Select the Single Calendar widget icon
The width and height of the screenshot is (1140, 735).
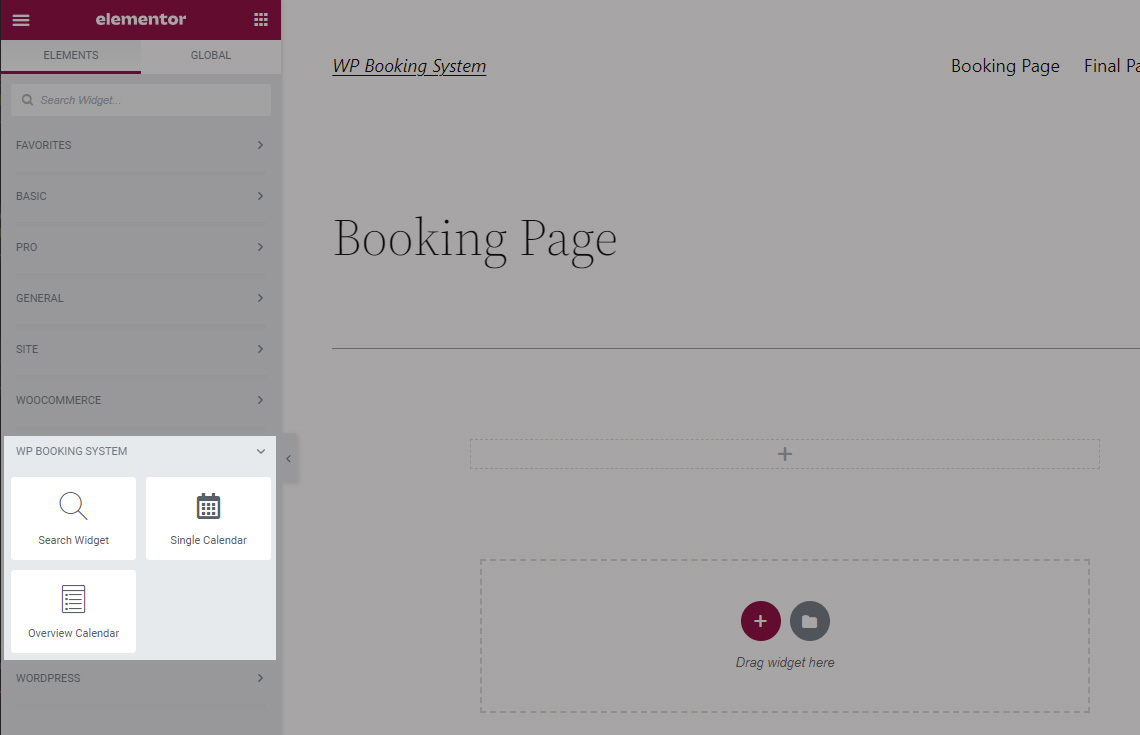coord(208,506)
